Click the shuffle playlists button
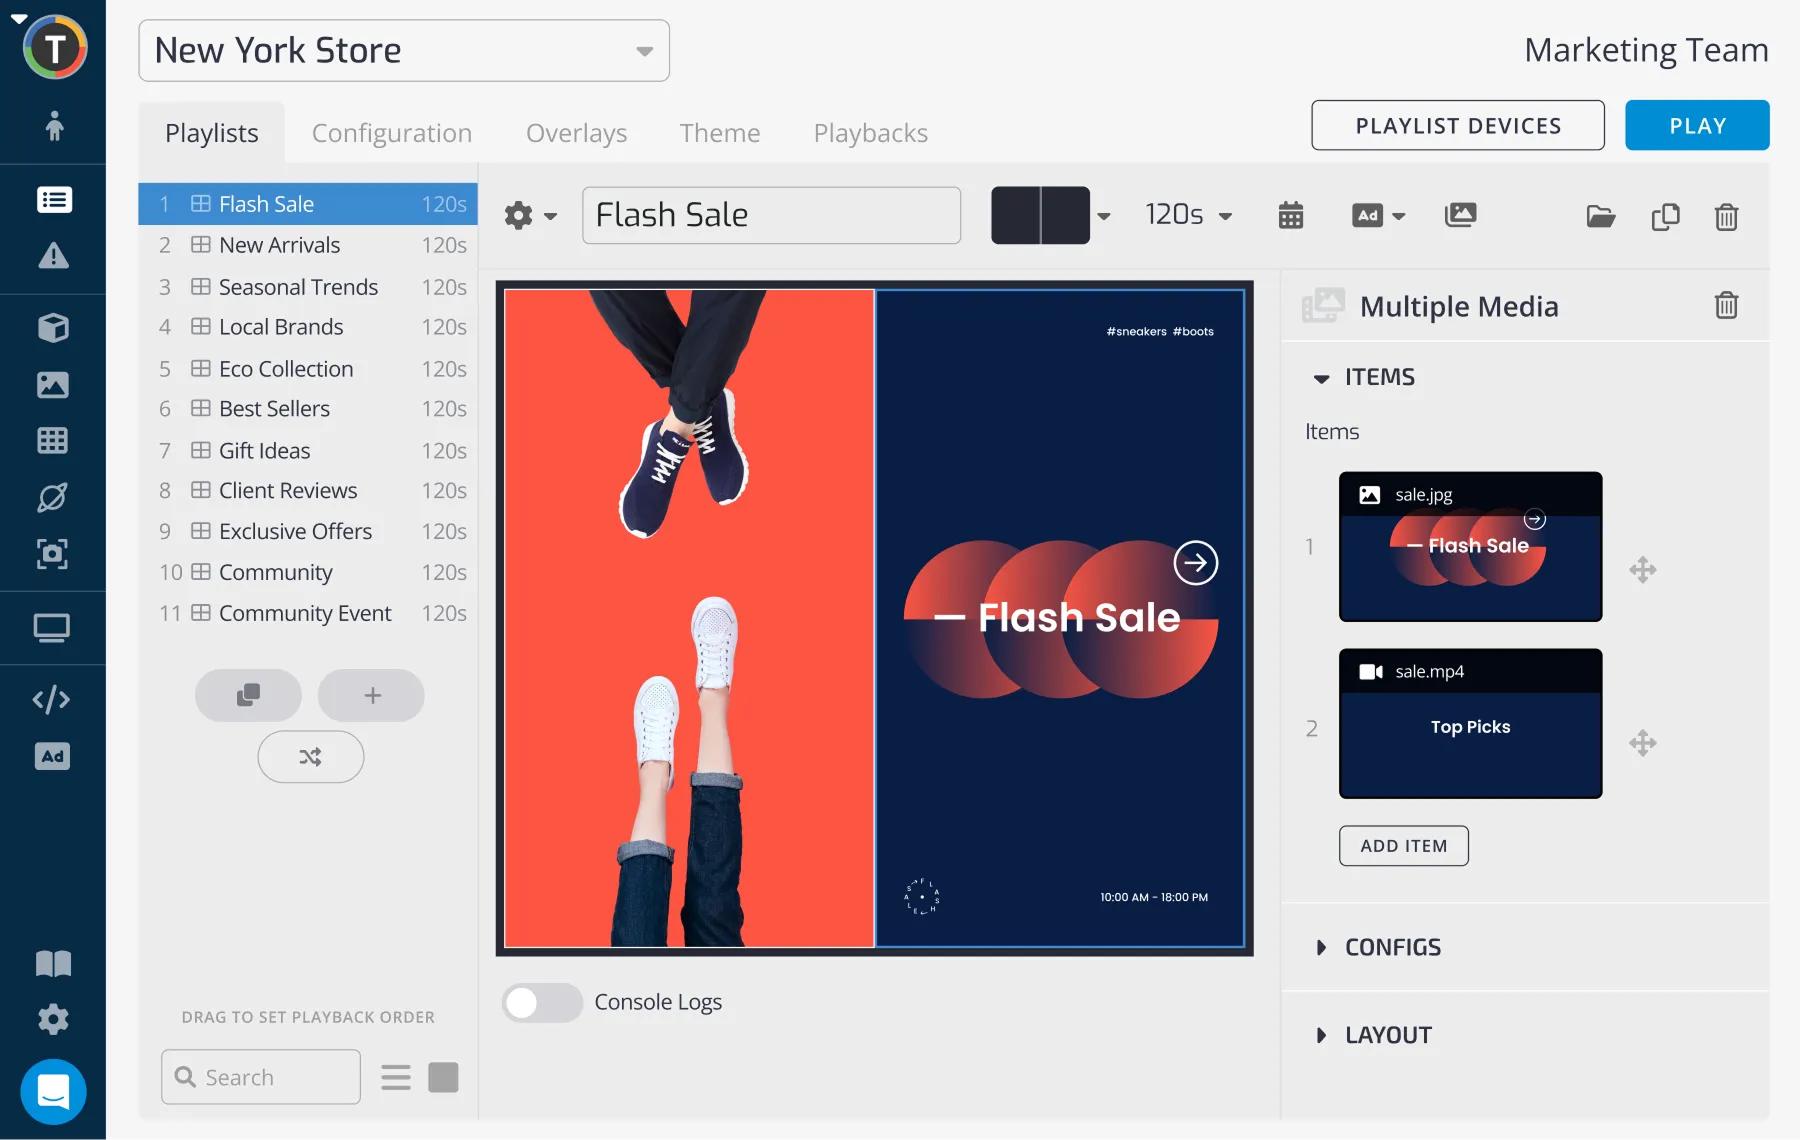 coord(310,757)
